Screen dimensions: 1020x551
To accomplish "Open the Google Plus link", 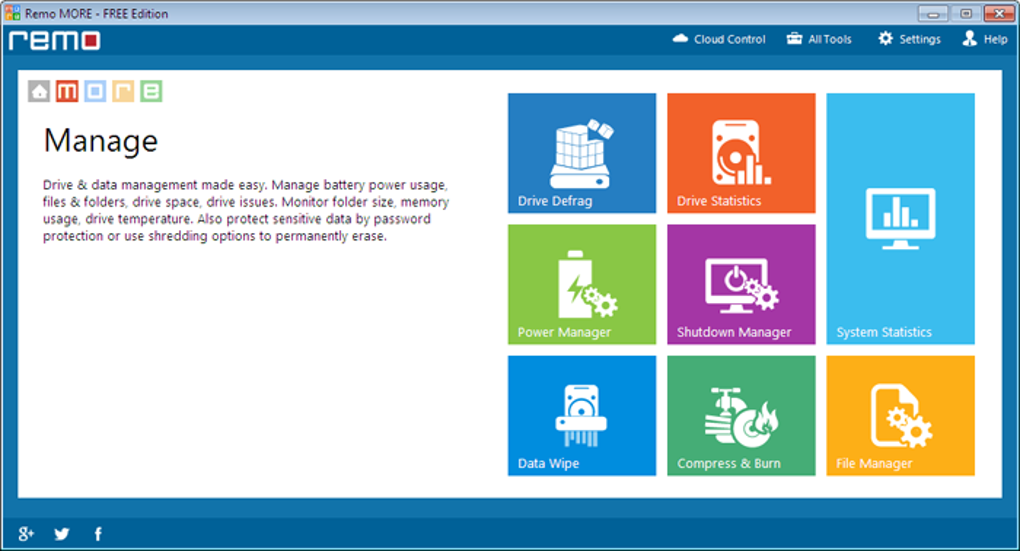I will (26, 534).
